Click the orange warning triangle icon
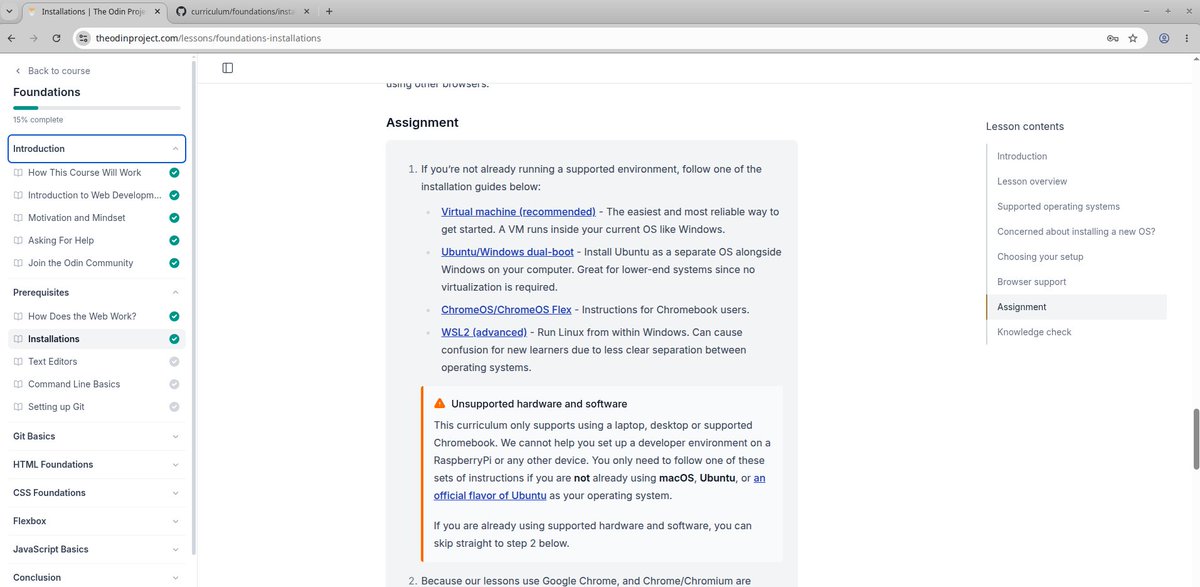This screenshot has width=1200, height=587. click(440, 404)
